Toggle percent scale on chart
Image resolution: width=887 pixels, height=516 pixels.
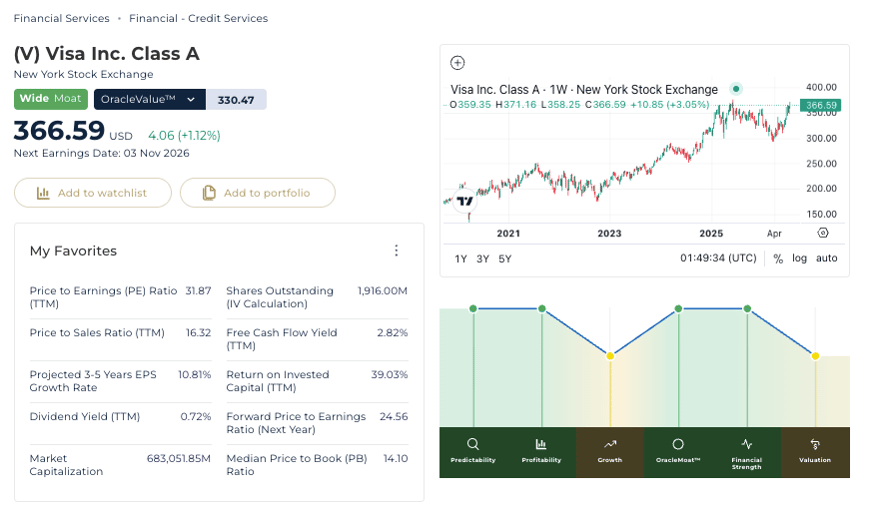pos(778,259)
